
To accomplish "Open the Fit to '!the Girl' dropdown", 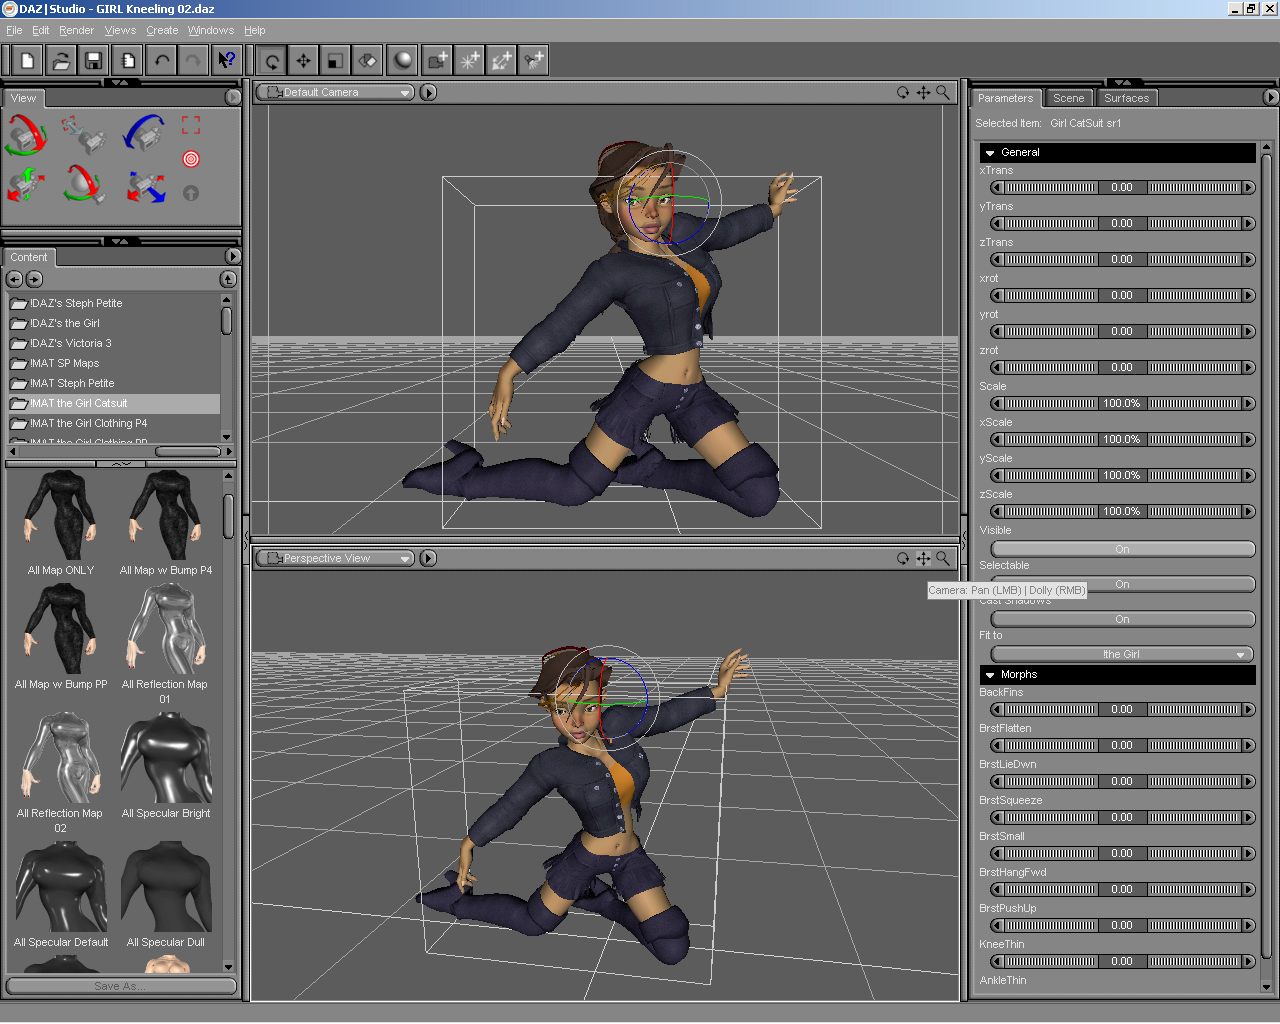I will coord(1122,654).
